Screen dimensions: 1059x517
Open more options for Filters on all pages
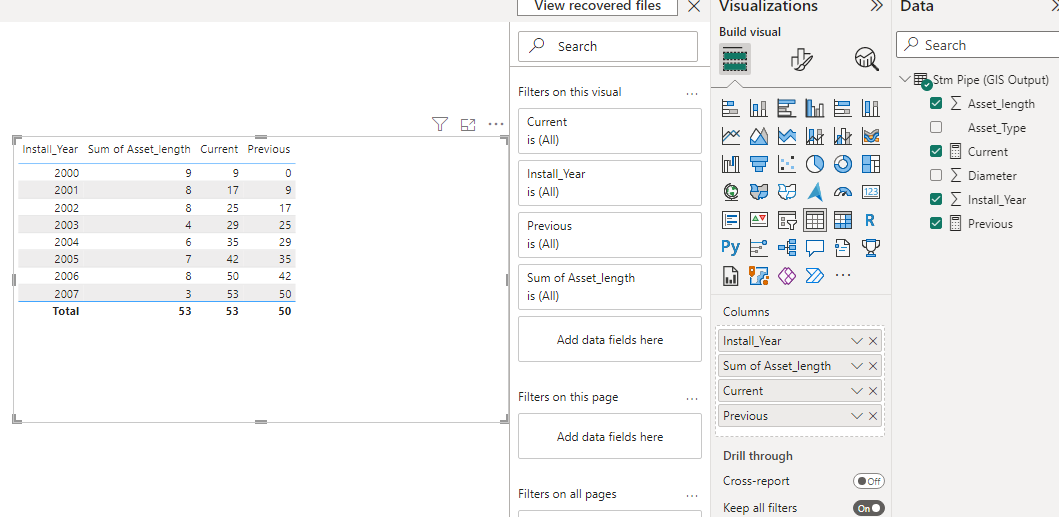692,495
